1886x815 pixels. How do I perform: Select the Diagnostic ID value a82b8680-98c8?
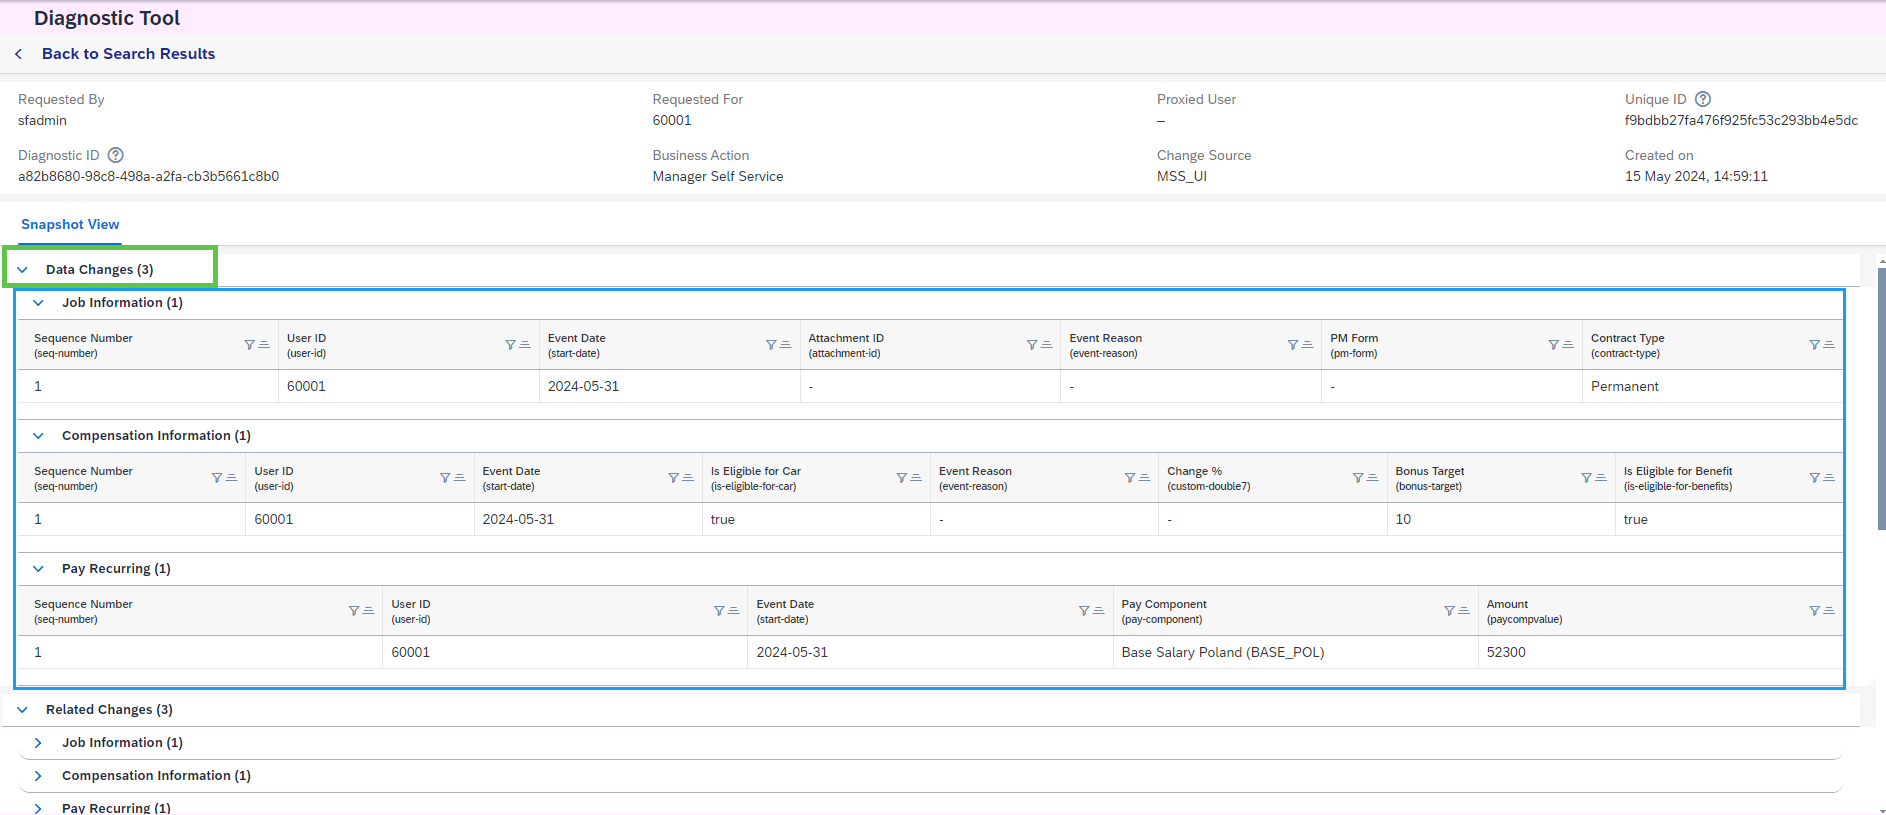[149, 177]
